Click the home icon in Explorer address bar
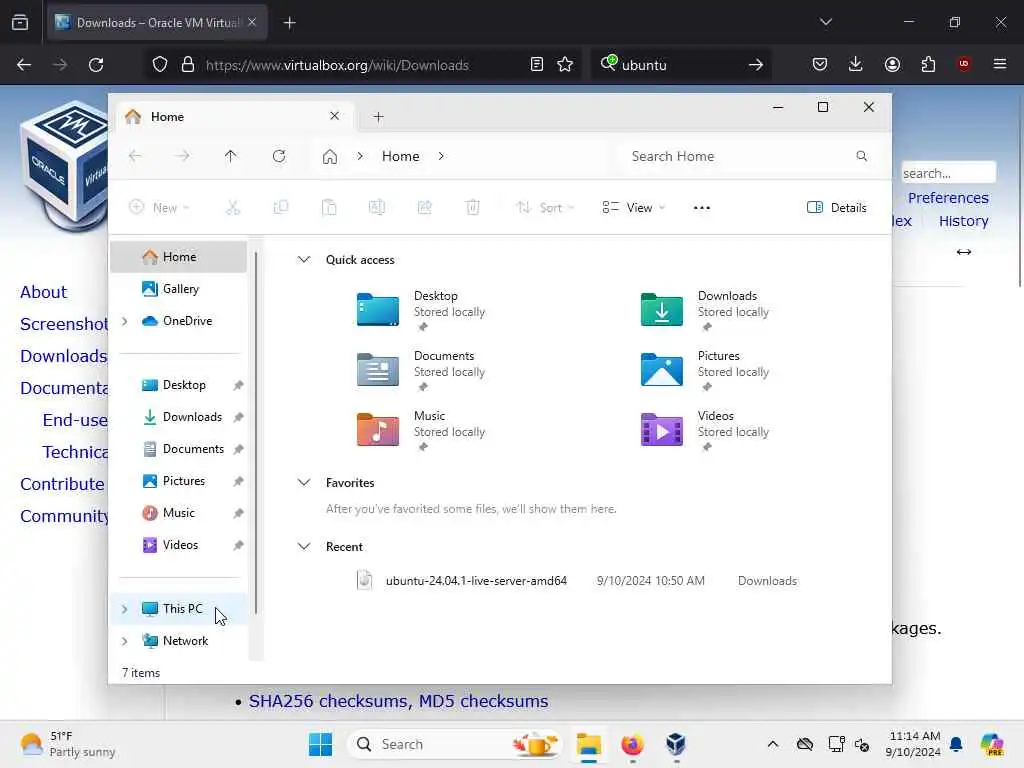 click(x=330, y=157)
